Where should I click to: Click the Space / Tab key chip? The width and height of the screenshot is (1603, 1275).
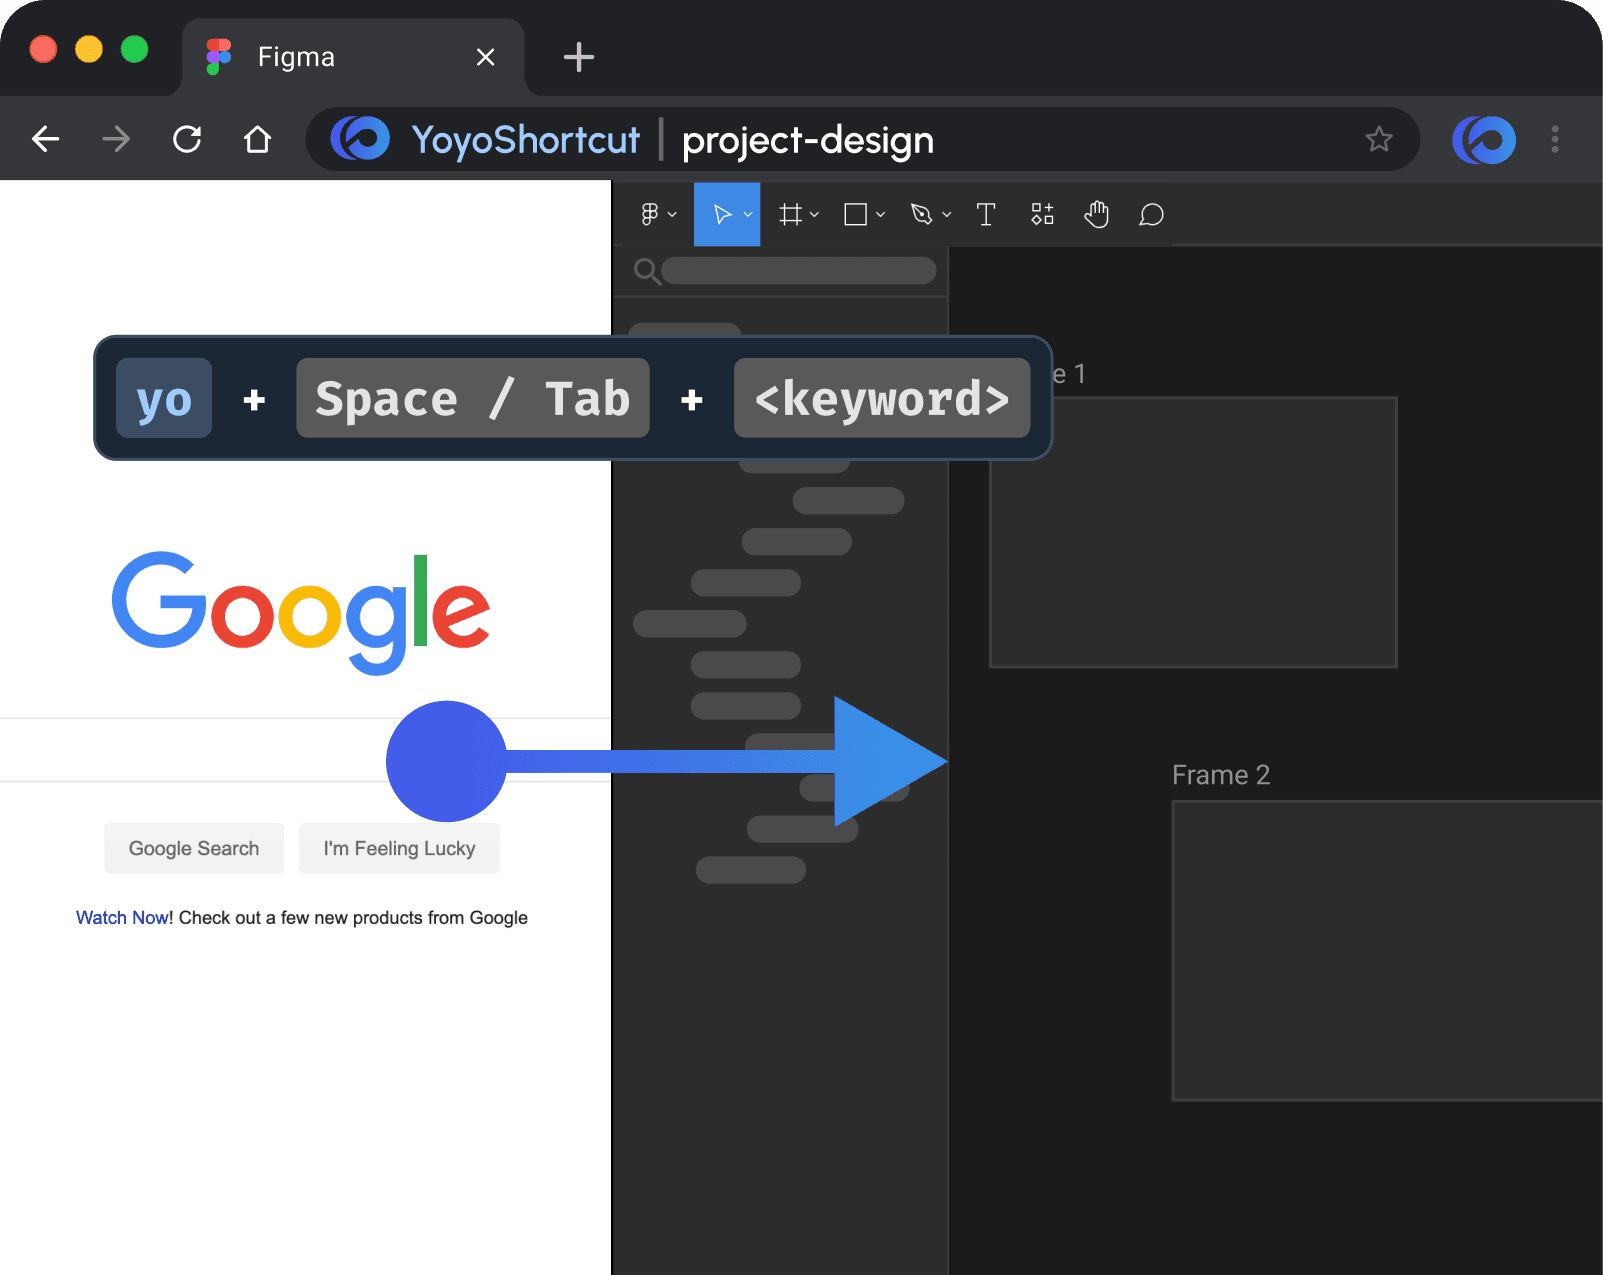tap(473, 398)
